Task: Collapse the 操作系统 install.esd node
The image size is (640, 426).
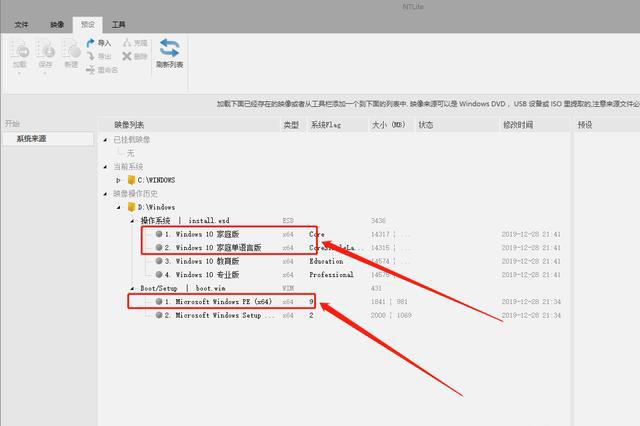Action: click(x=132, y=221)
